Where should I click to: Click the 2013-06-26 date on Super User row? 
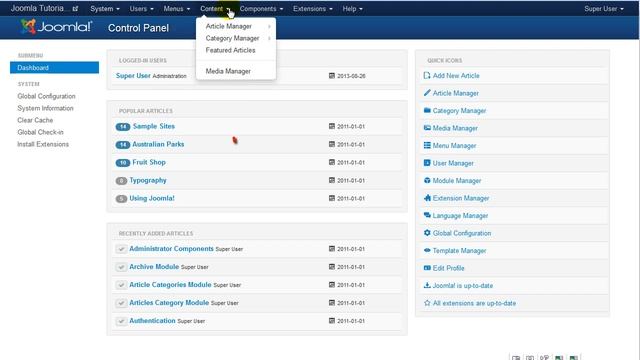pos(351,76)
